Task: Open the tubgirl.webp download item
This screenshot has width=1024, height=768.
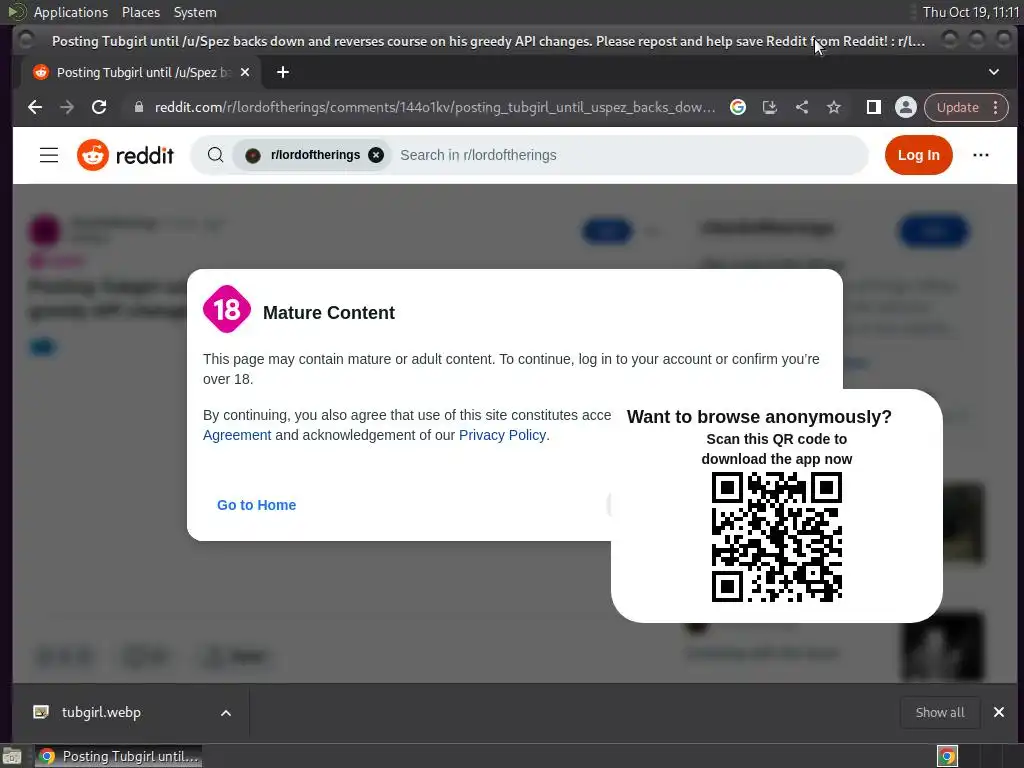Action: click(101, 712)
